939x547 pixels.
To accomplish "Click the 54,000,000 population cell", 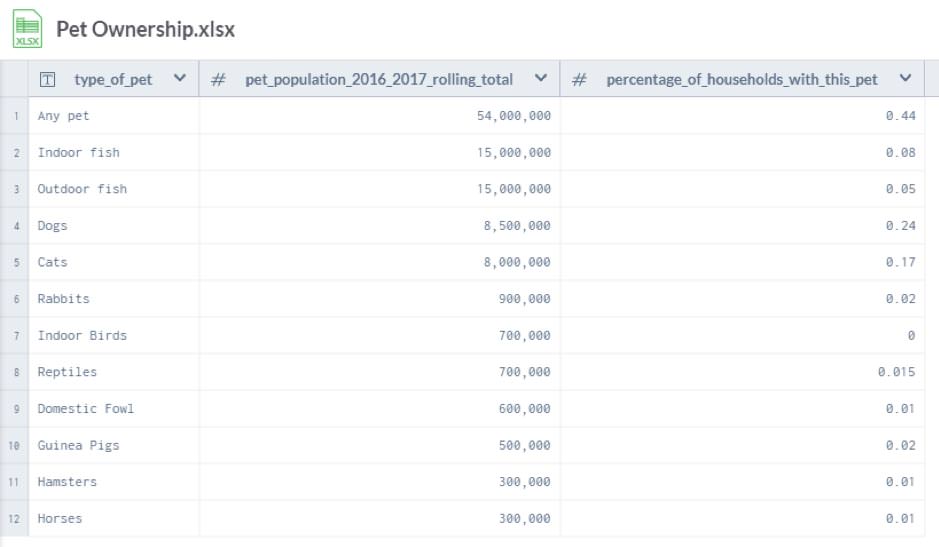I will 514,116.
